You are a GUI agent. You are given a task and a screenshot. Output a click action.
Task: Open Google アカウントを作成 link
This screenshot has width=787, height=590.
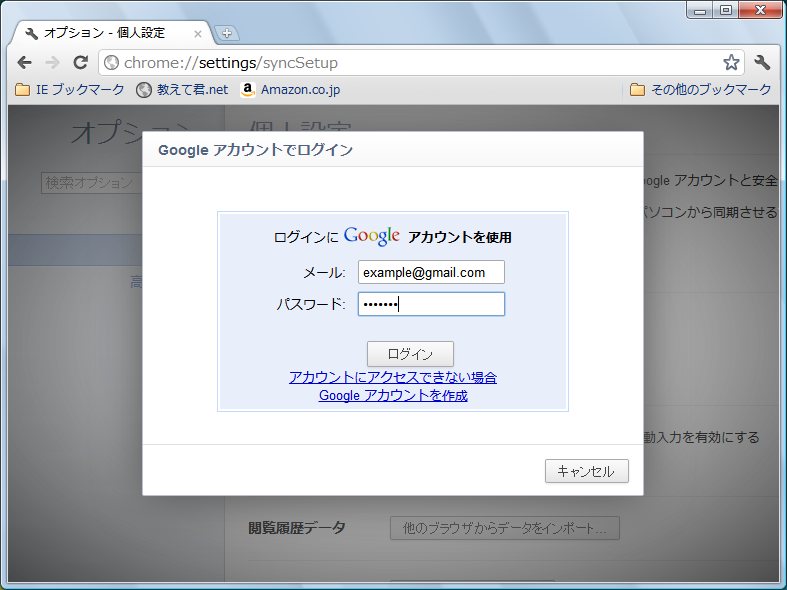click(393, 395)
